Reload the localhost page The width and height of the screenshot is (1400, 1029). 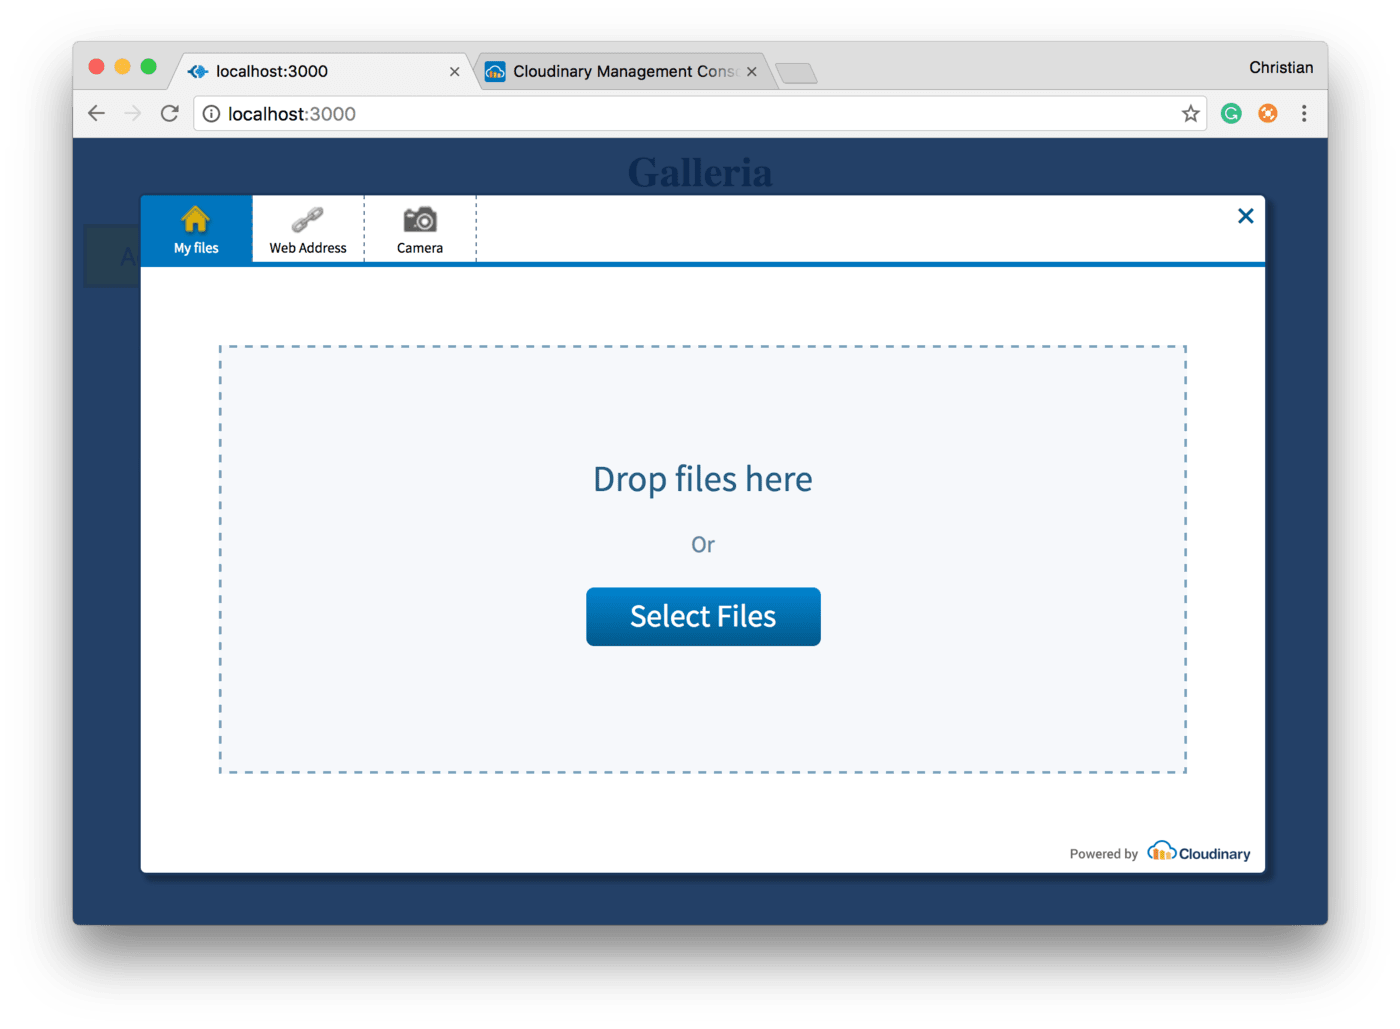(170, 114)
